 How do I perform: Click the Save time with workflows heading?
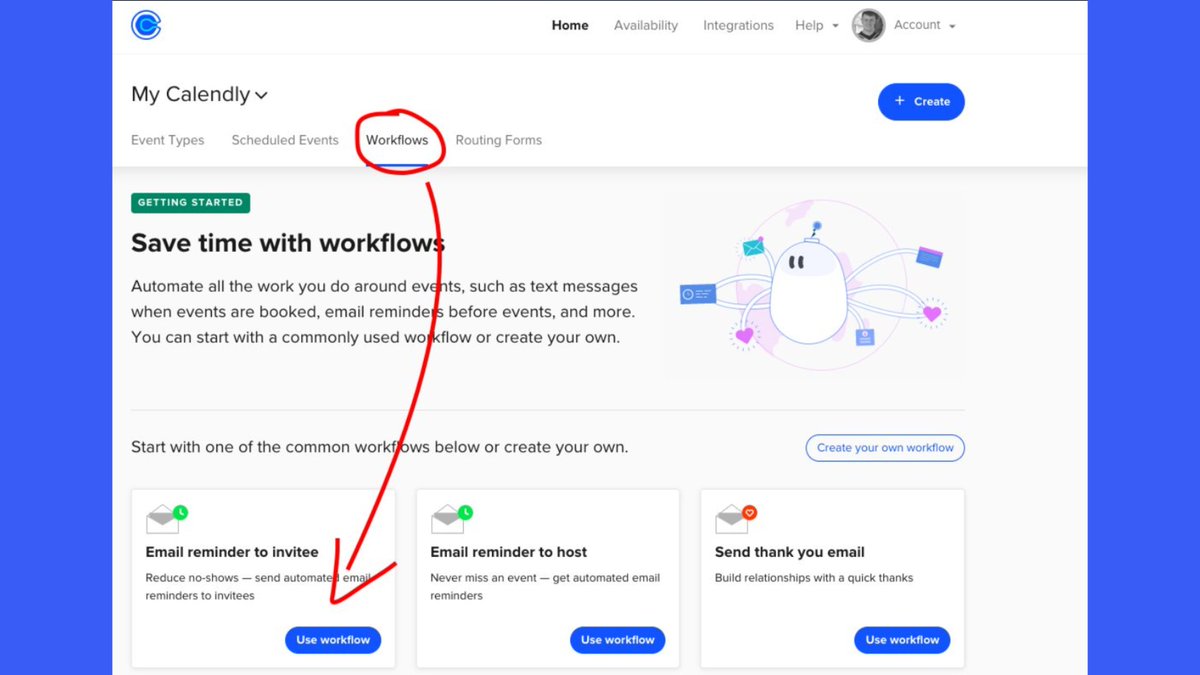point(288,243)
